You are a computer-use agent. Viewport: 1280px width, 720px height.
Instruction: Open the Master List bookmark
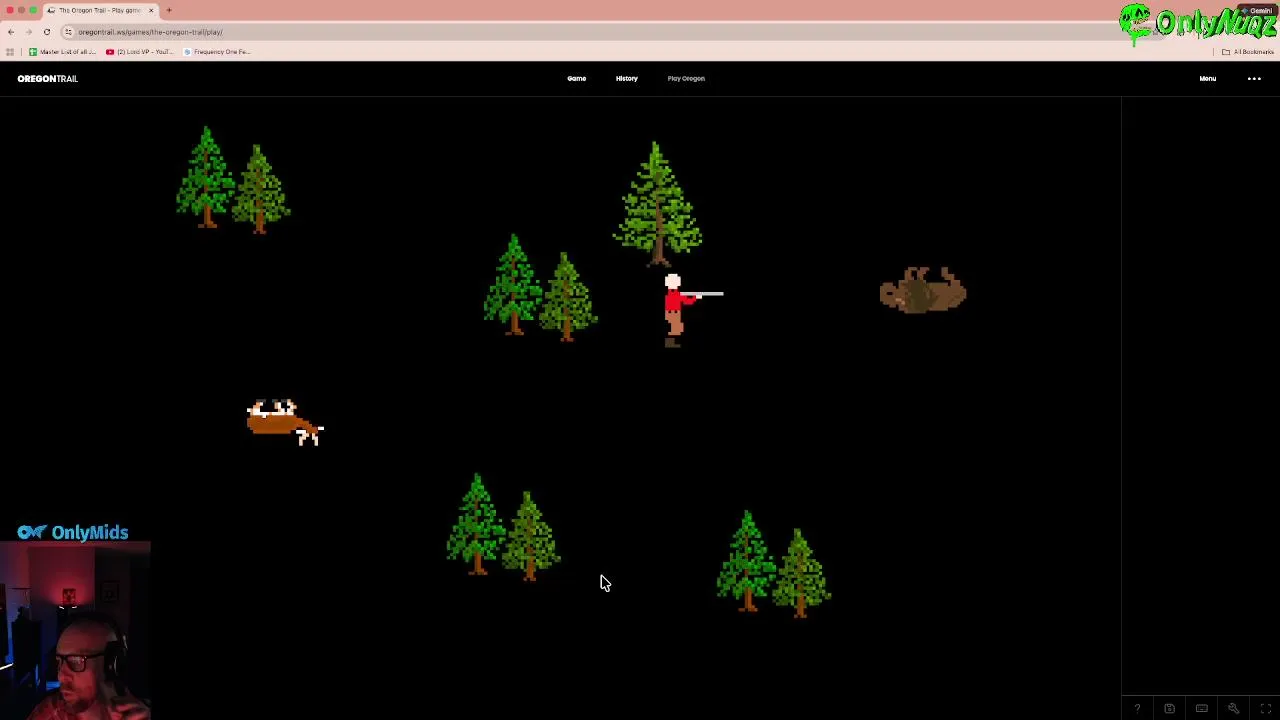tap(62, 52)
